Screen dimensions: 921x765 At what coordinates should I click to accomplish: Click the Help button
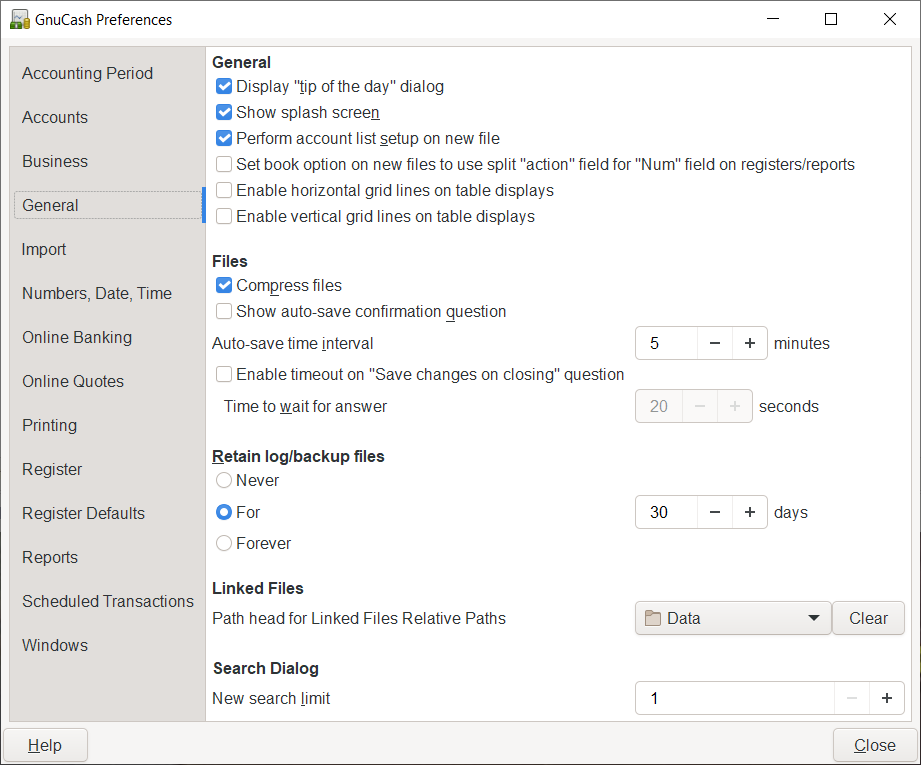[x=45, y=745]
